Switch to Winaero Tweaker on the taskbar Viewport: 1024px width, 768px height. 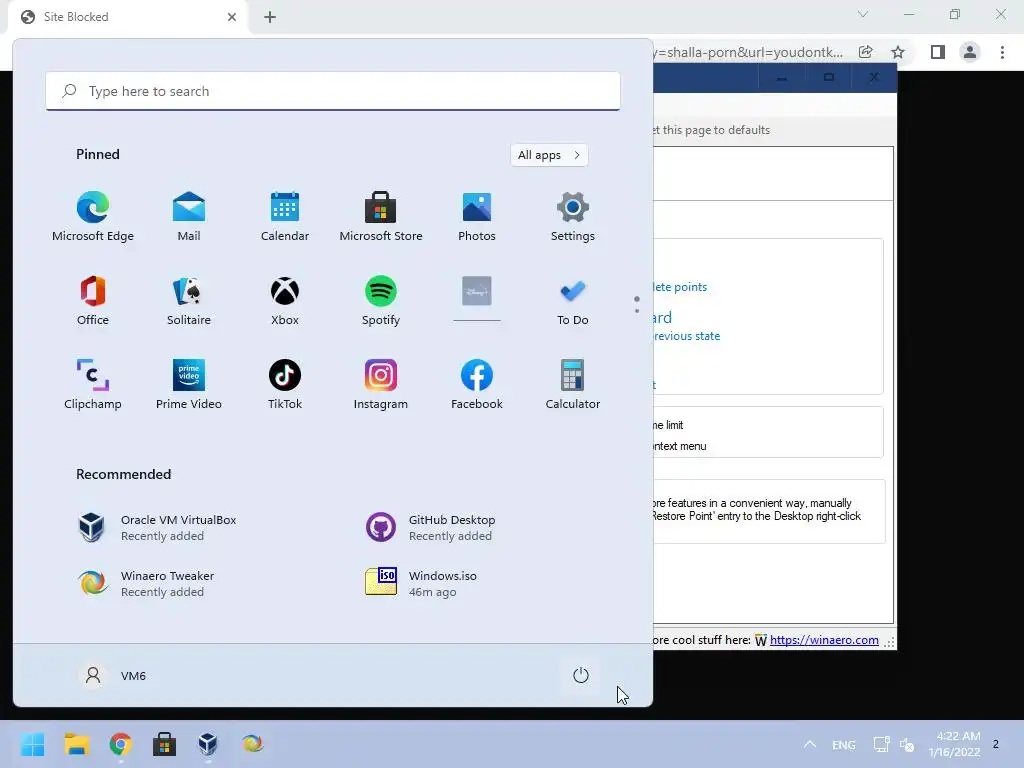pyautogui.click(x=252, y=744)
